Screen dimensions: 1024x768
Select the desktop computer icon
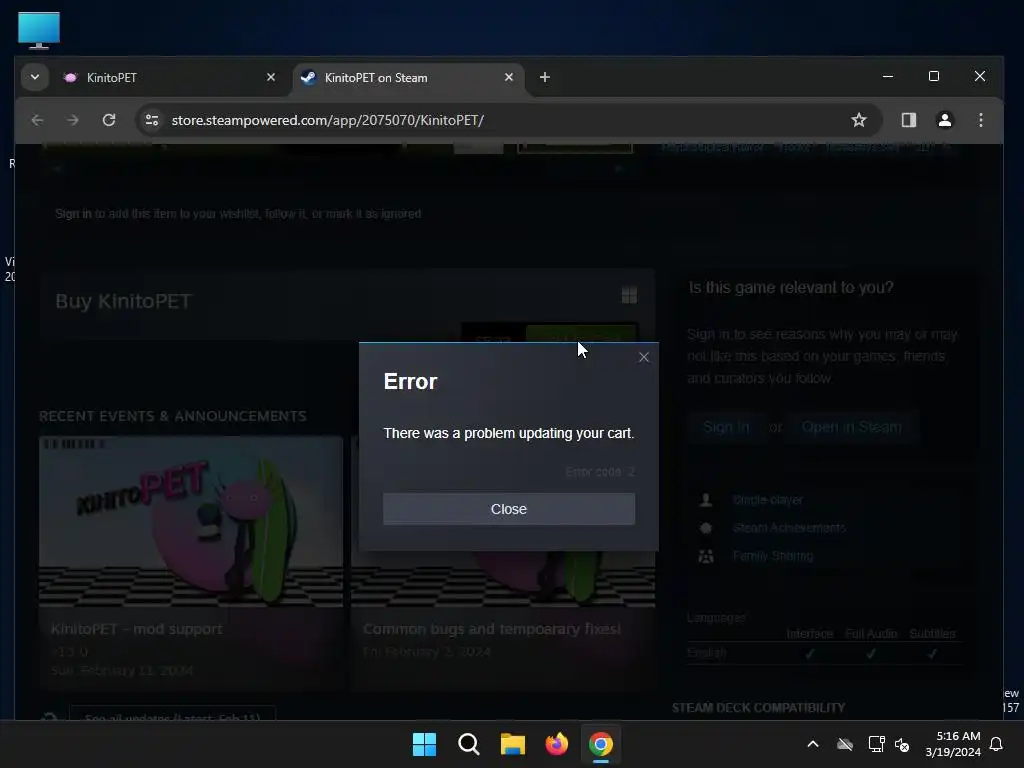(x=39, y=30)
